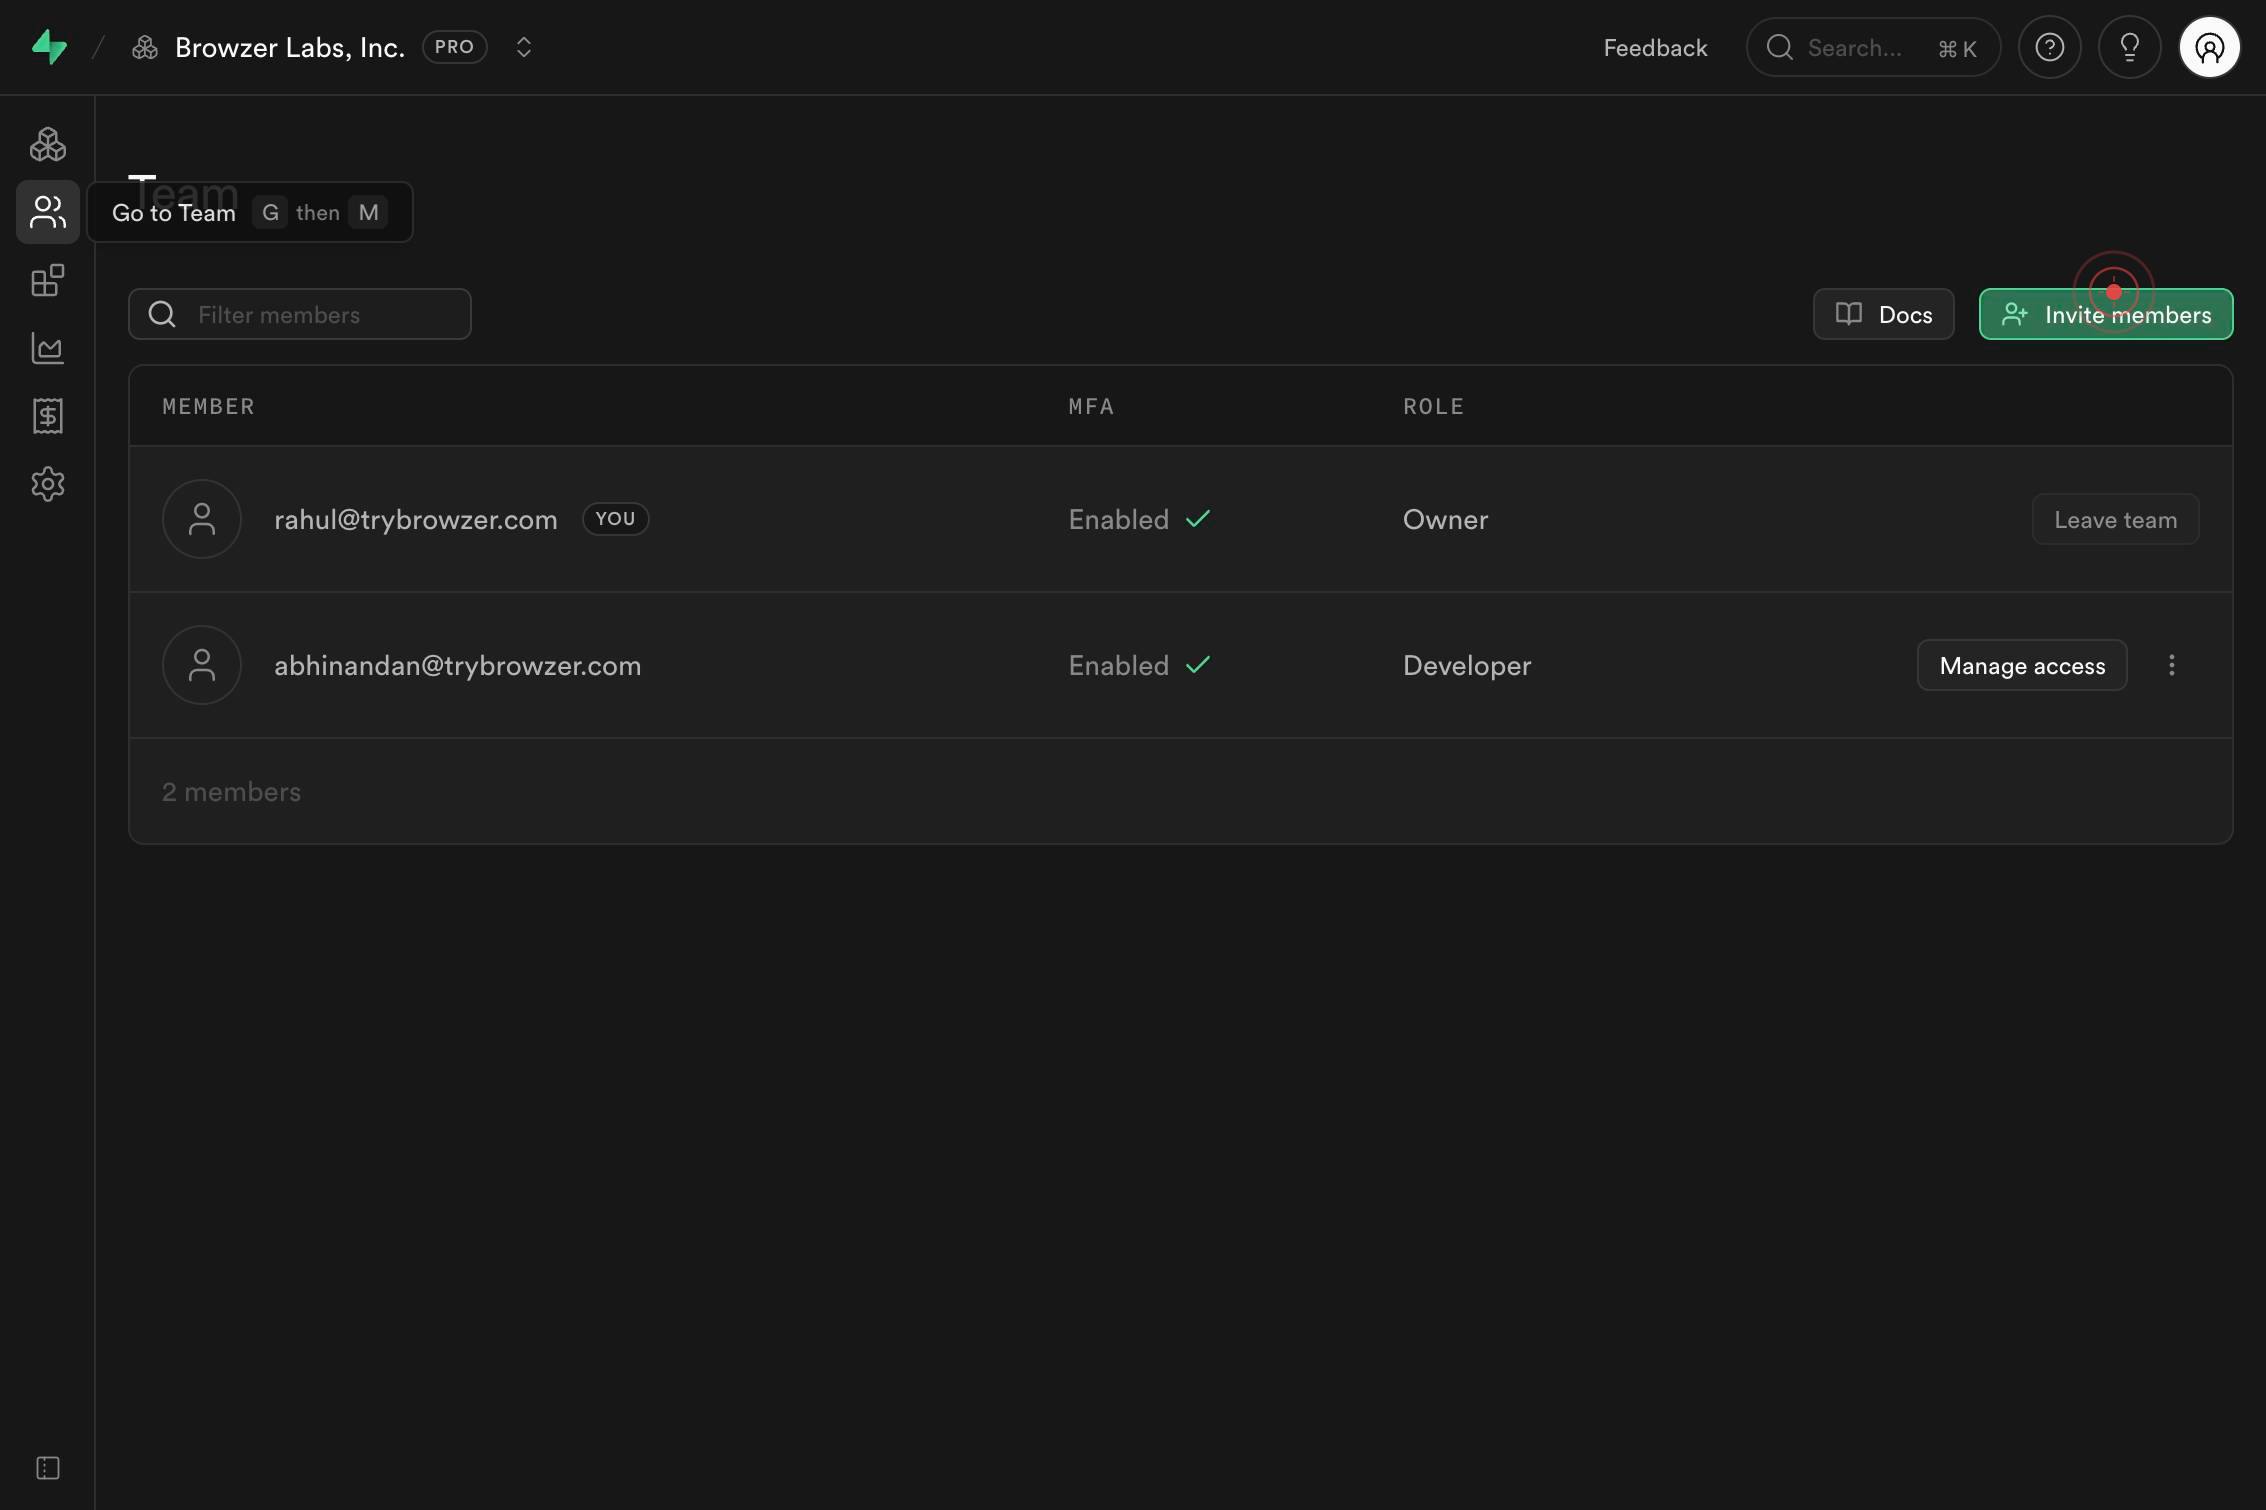Open the help question mark icon
Screen dimensions: 2266x1510
(x=2050, y=47)
